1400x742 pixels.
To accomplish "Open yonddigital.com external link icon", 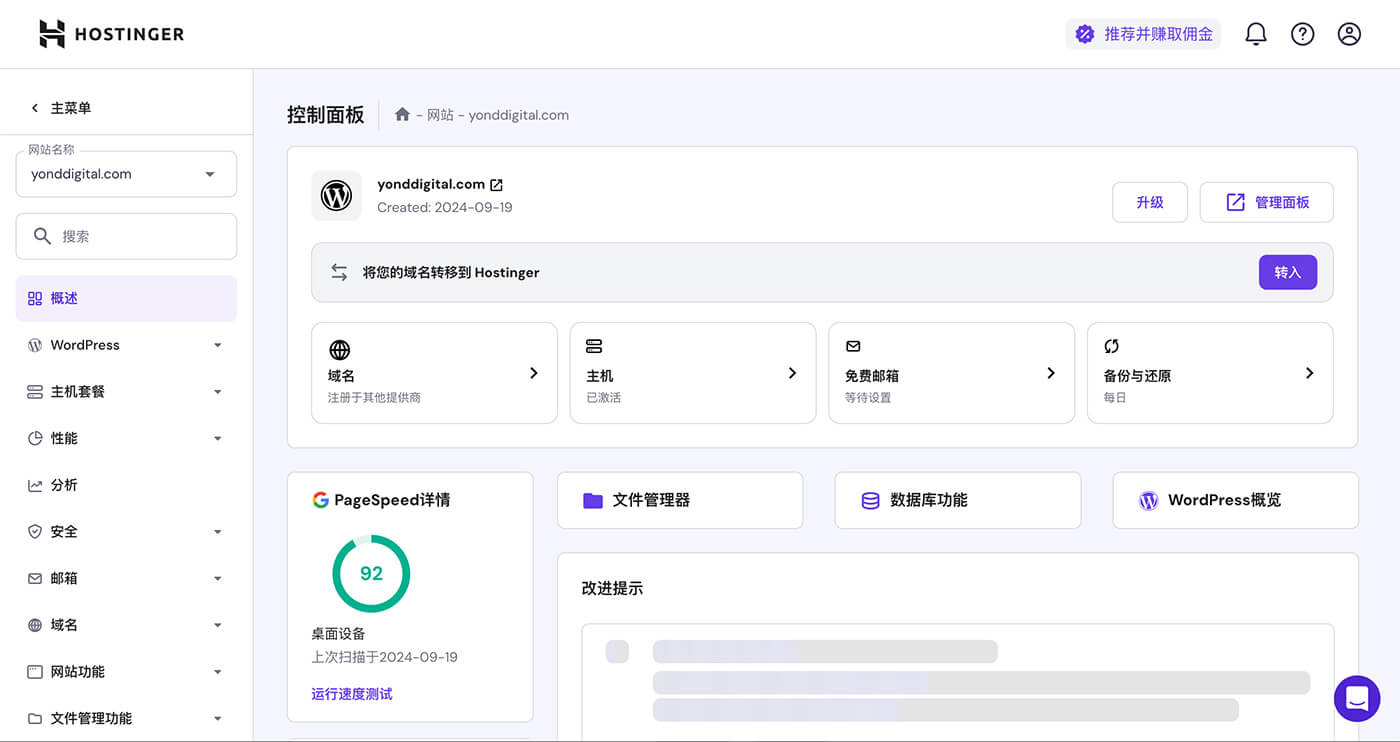I will pyautogui.click(x=496, y=185).
